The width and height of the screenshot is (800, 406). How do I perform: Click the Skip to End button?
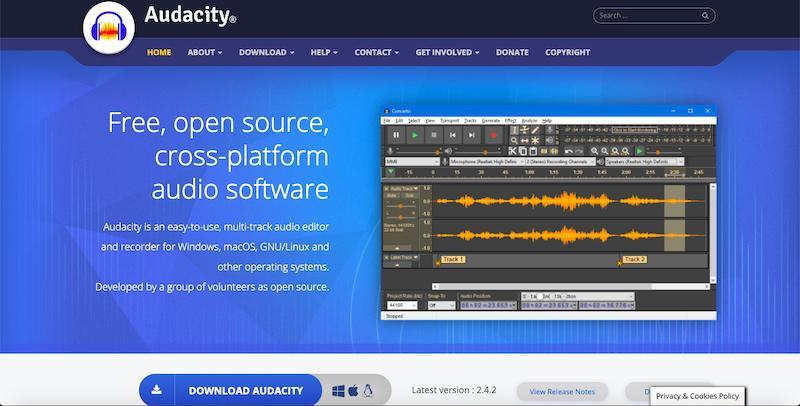(x=471, y=135)
